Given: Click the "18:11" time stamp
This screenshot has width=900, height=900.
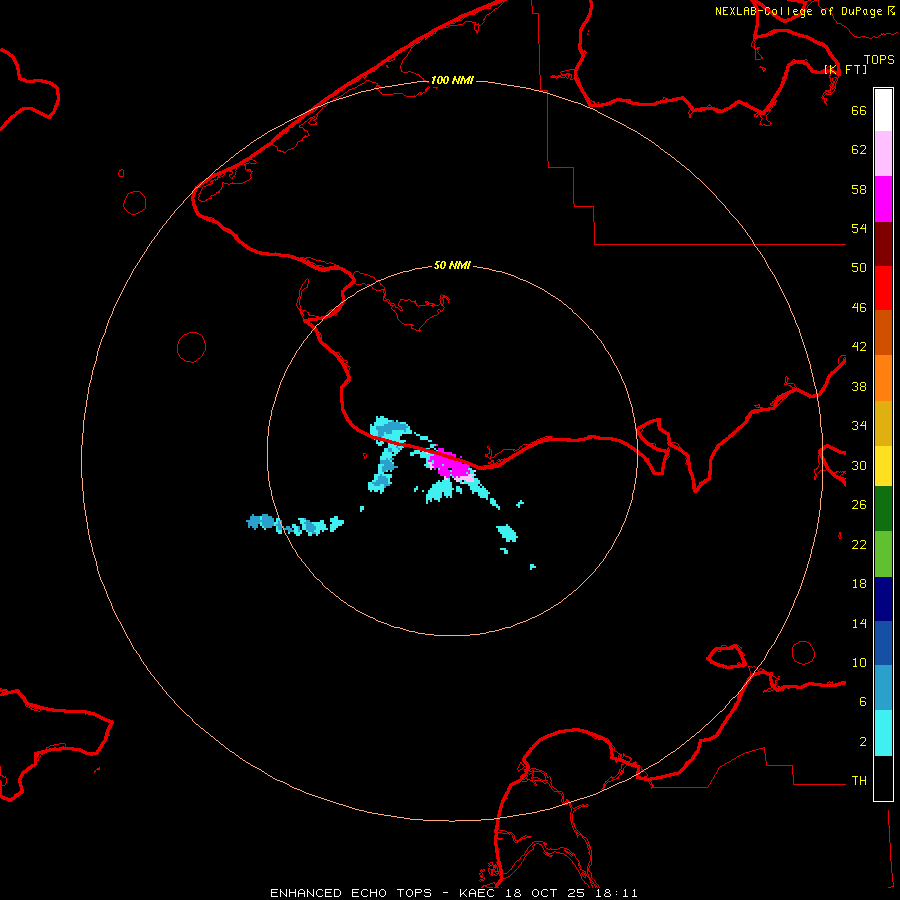Looking at the screenshot, I should tap(615, 893).
